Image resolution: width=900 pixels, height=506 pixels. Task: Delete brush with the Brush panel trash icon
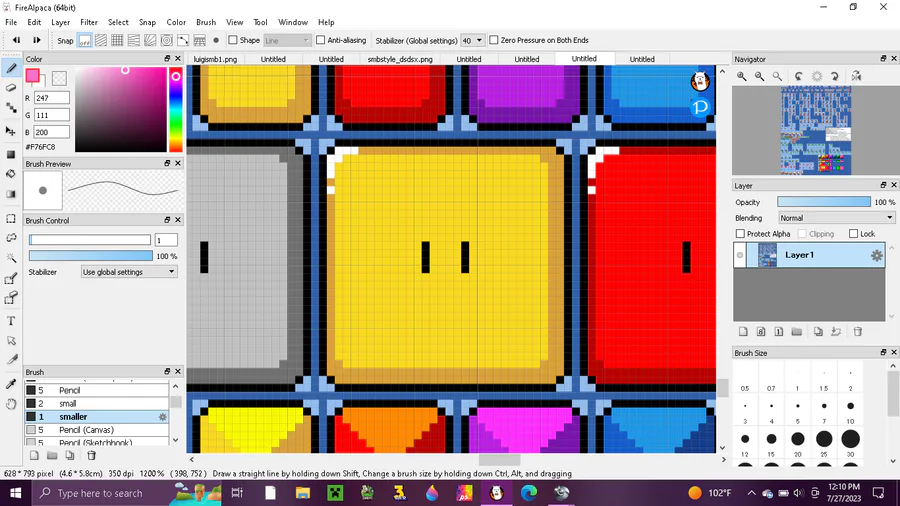(x=91, y=456)
